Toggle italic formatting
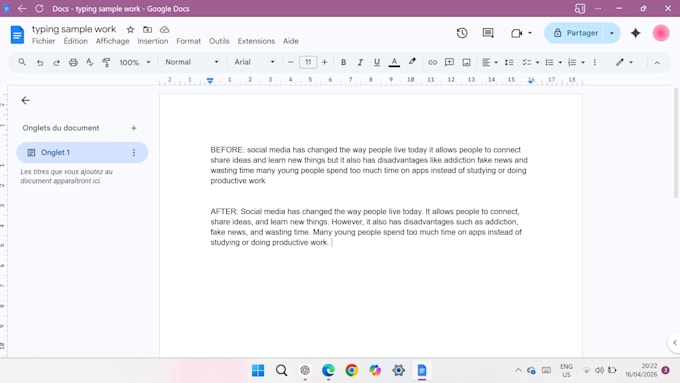 pos(360,62)
